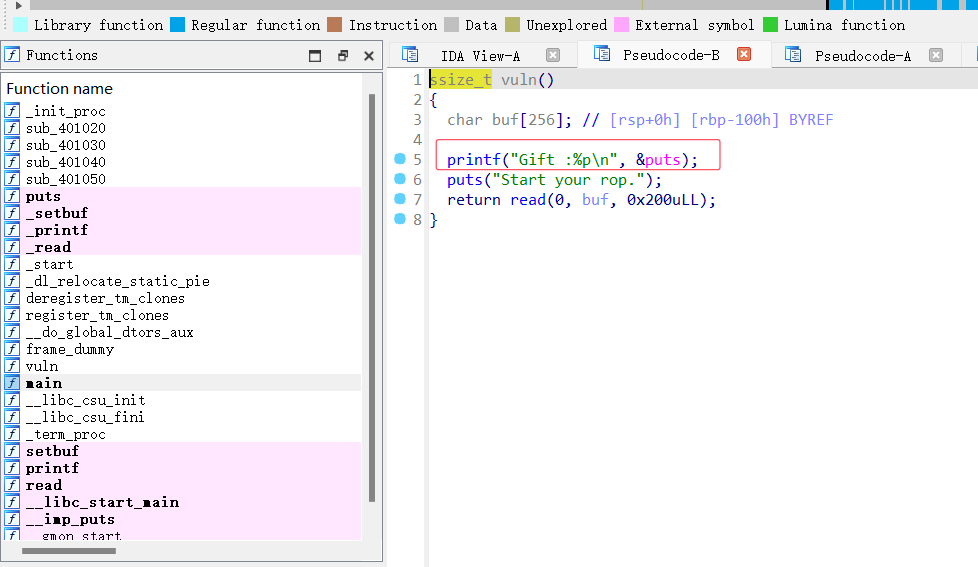Viewport: 978px width, 567px height.
Task: Click the Function name column header
Action: click(x=60, y=89)
